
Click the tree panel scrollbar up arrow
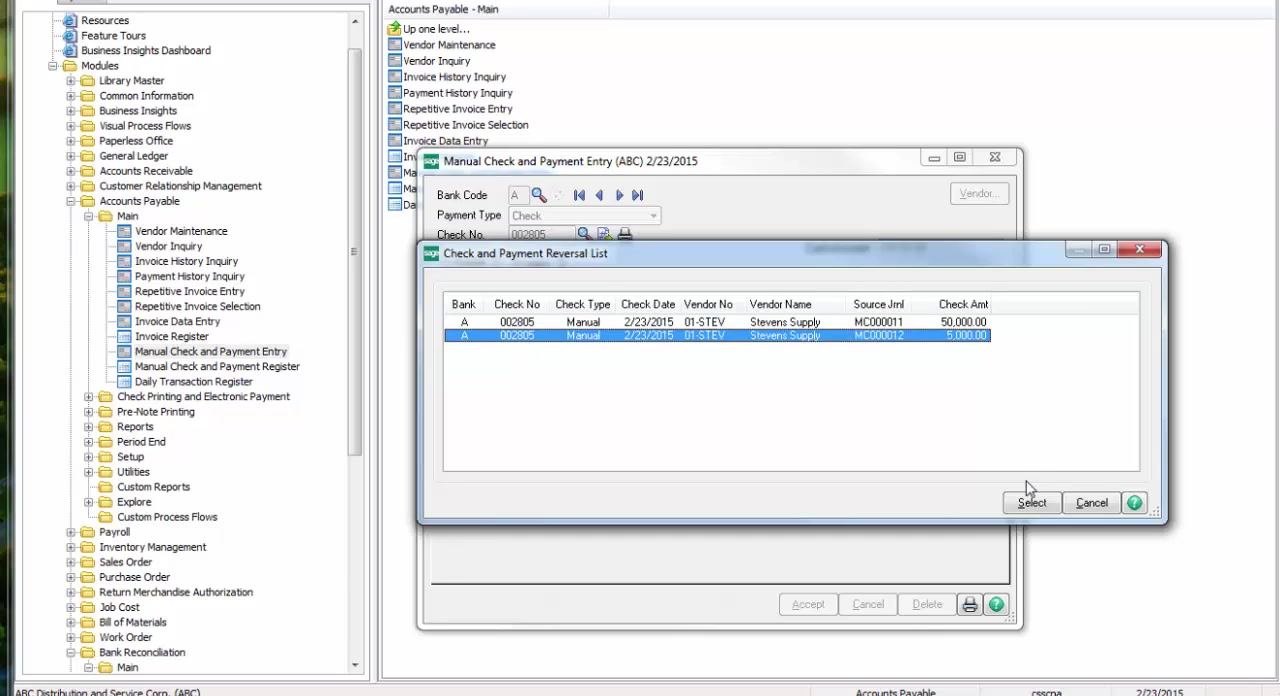355,20
